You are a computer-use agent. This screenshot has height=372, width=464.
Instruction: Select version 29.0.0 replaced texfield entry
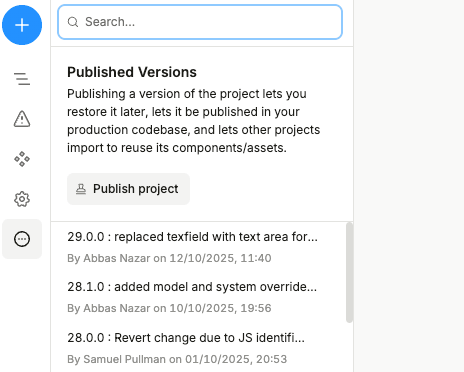[x=199, y=247]
